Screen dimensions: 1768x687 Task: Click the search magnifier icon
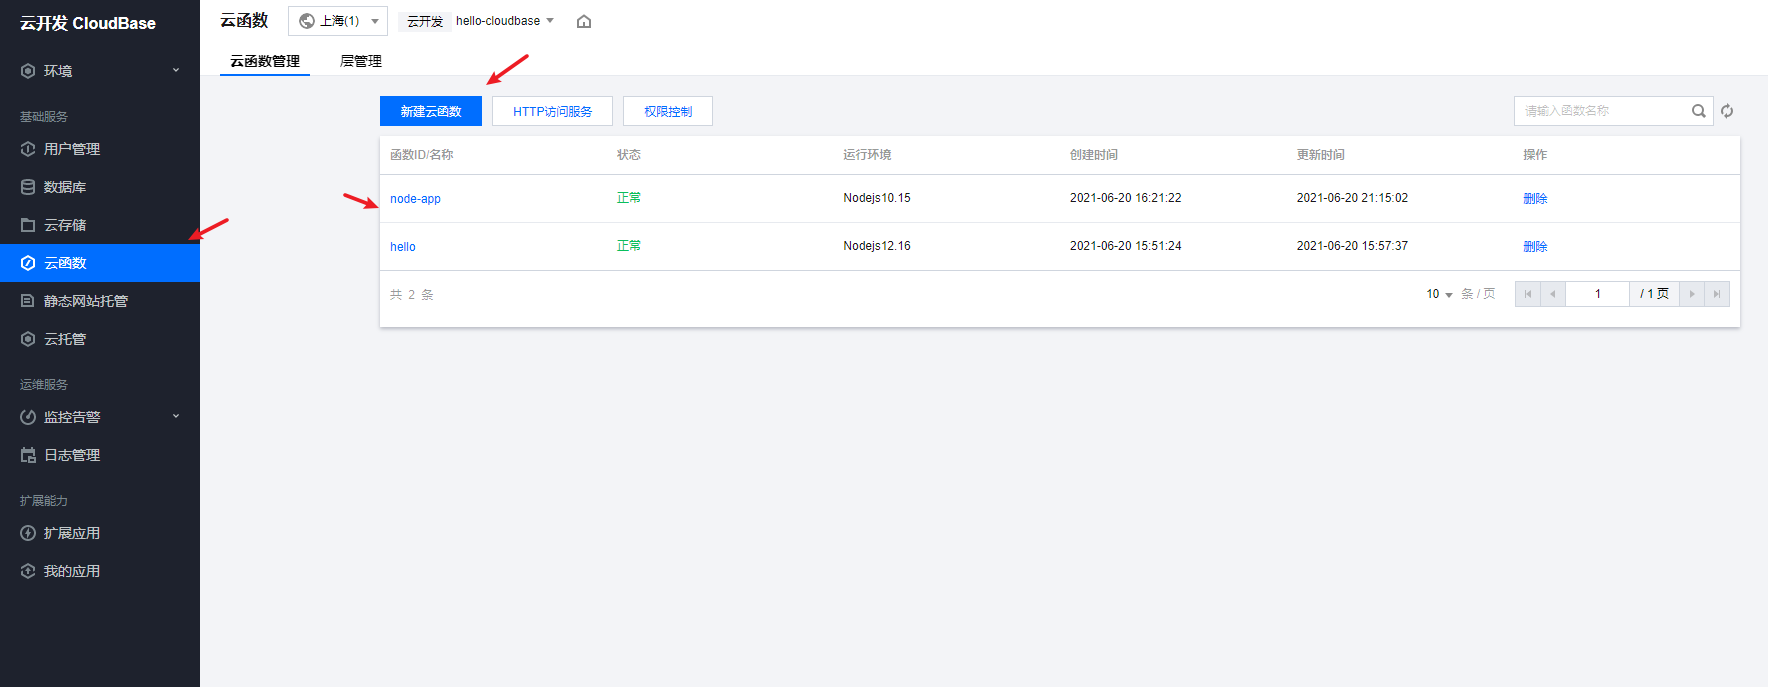tap(1698, 111)
